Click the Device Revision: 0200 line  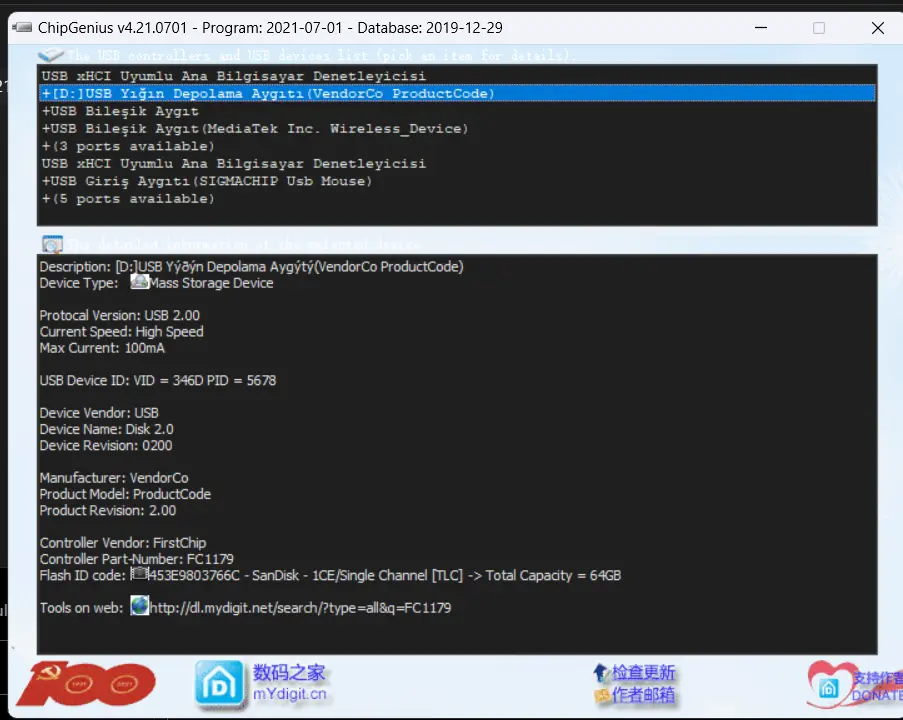(106, 445)
